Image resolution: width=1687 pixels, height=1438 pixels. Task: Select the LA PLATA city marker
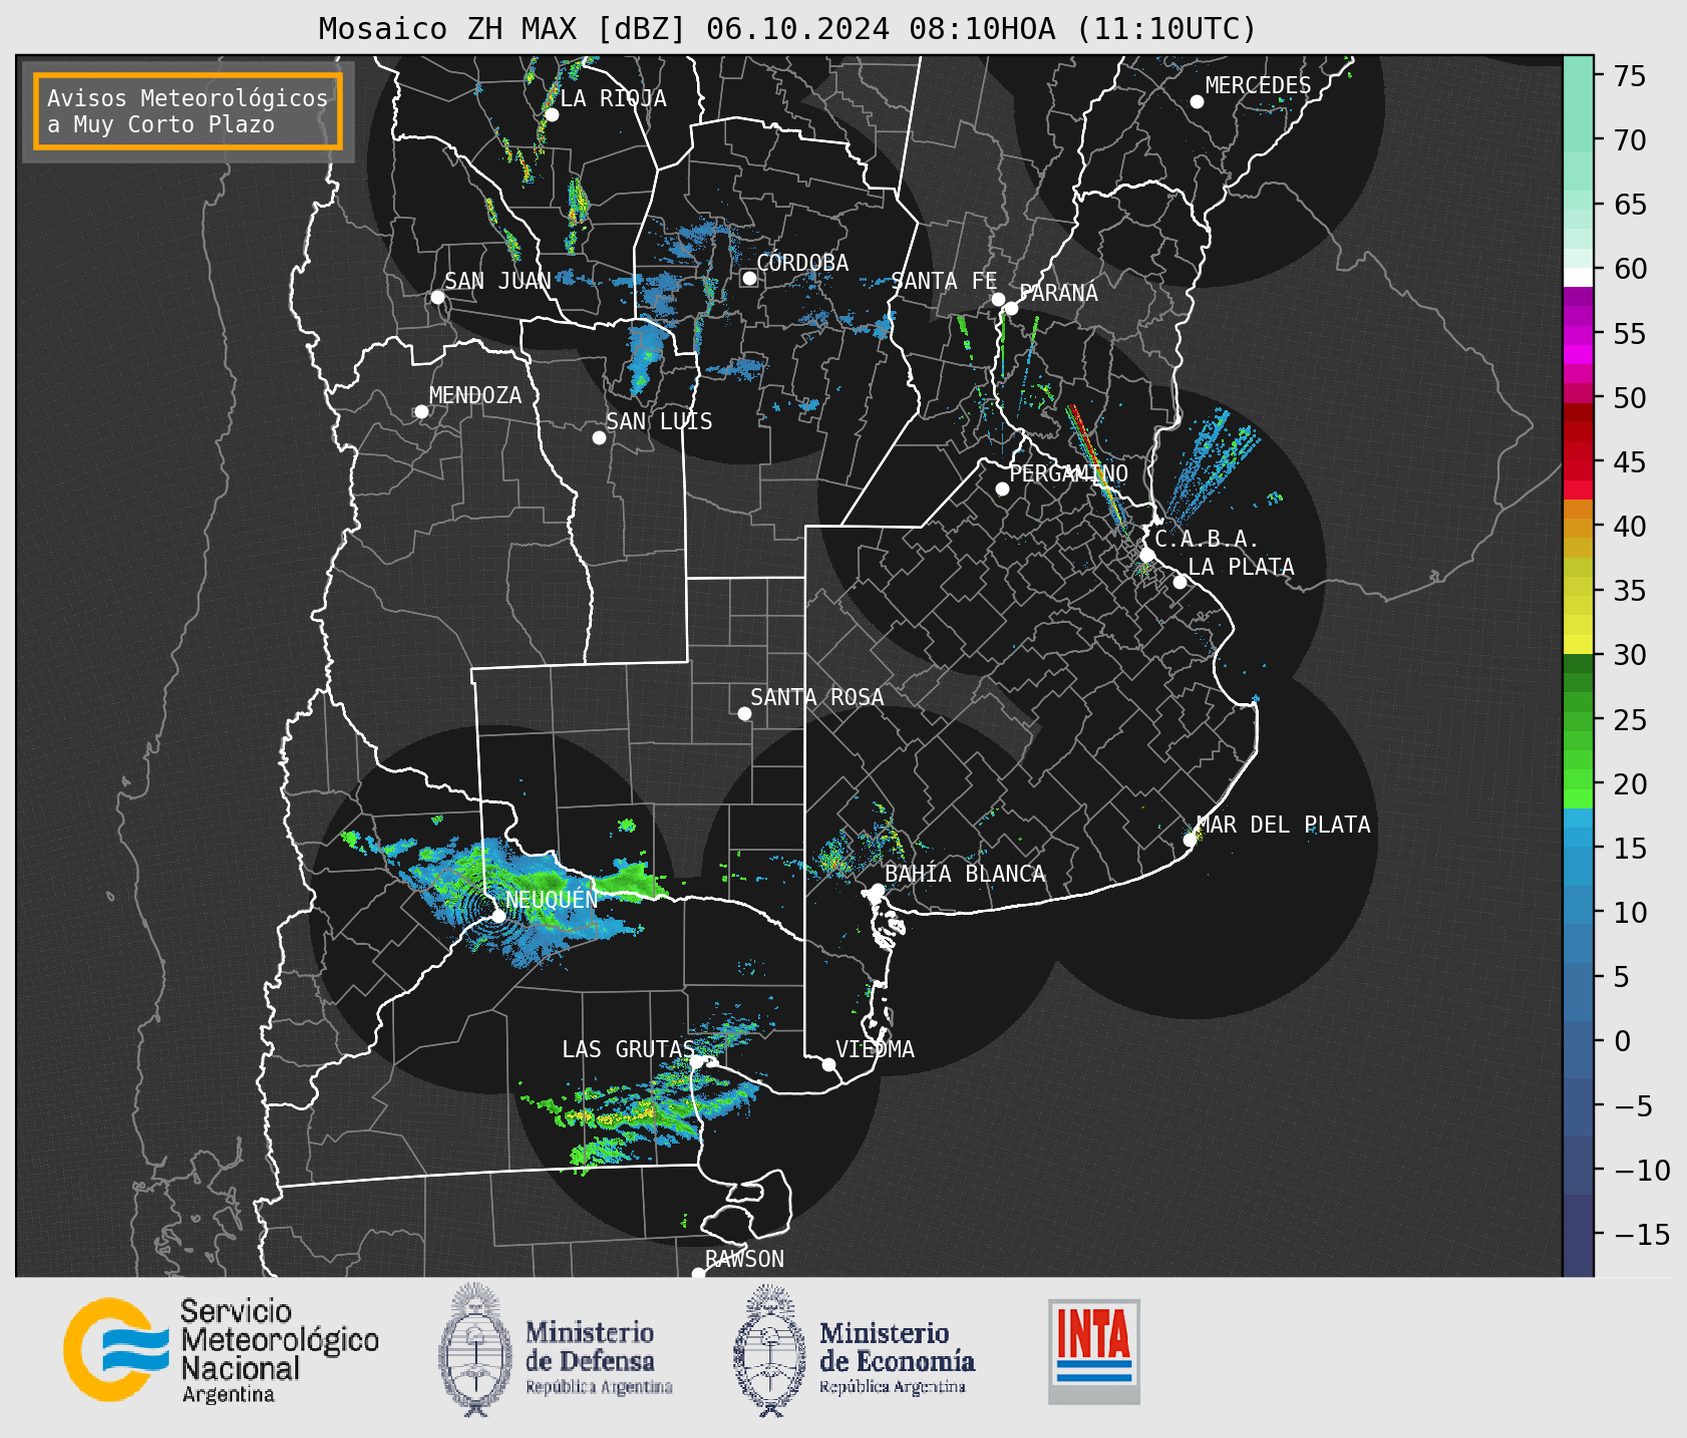1180,582
